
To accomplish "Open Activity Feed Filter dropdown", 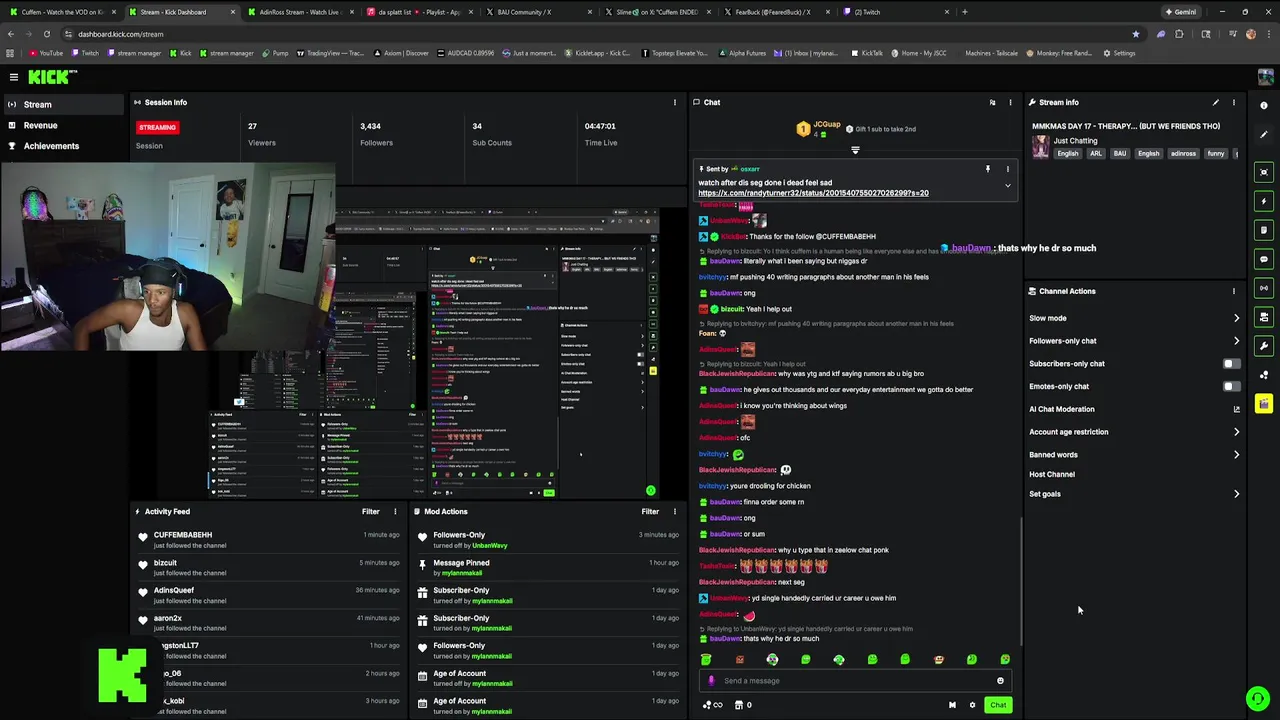I will (371, 512).
